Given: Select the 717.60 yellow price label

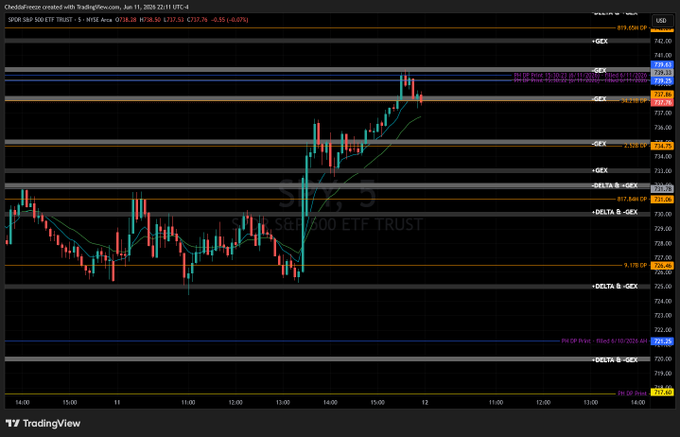Looking at the screenshot, I should [x=663, y=393].
